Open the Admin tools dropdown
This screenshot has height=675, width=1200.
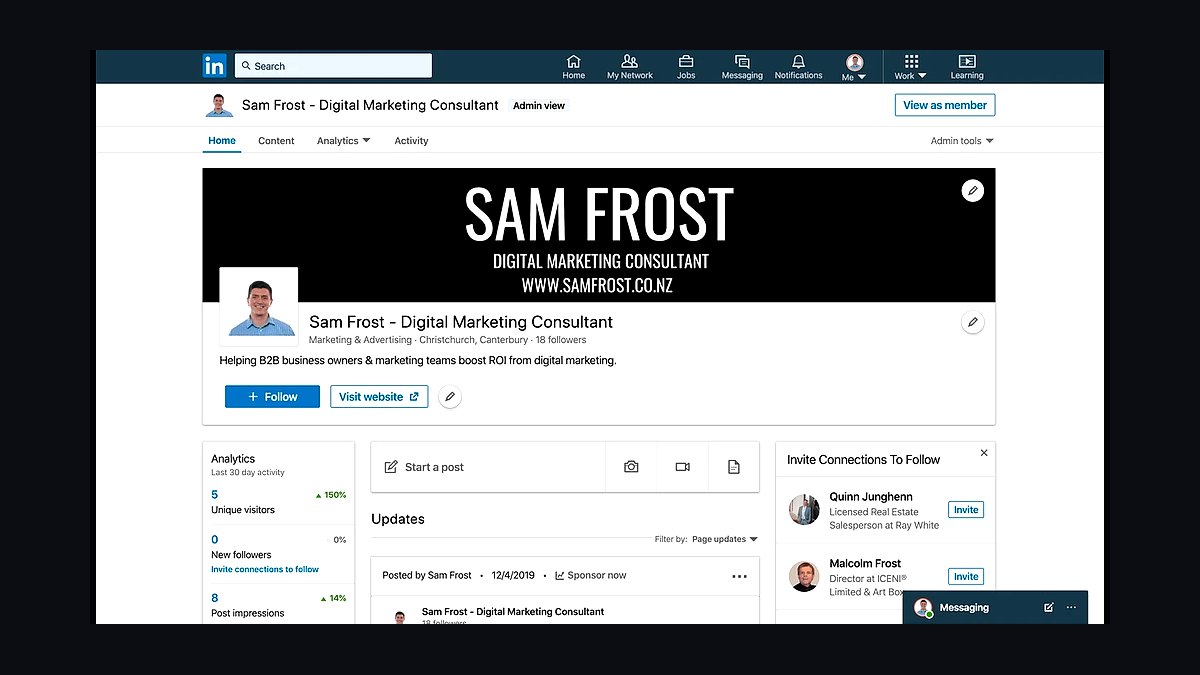coord(962,141)
